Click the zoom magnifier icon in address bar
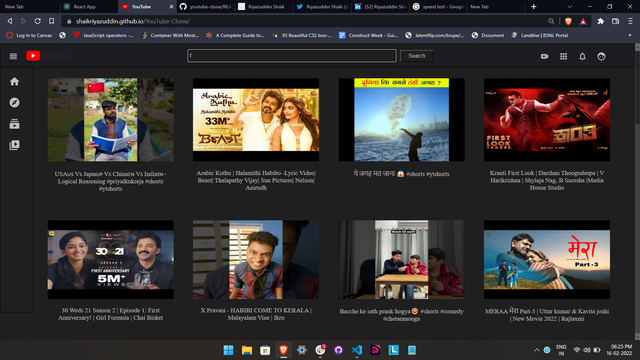Viewport: 640px width, 360px height. click(551, 21)
